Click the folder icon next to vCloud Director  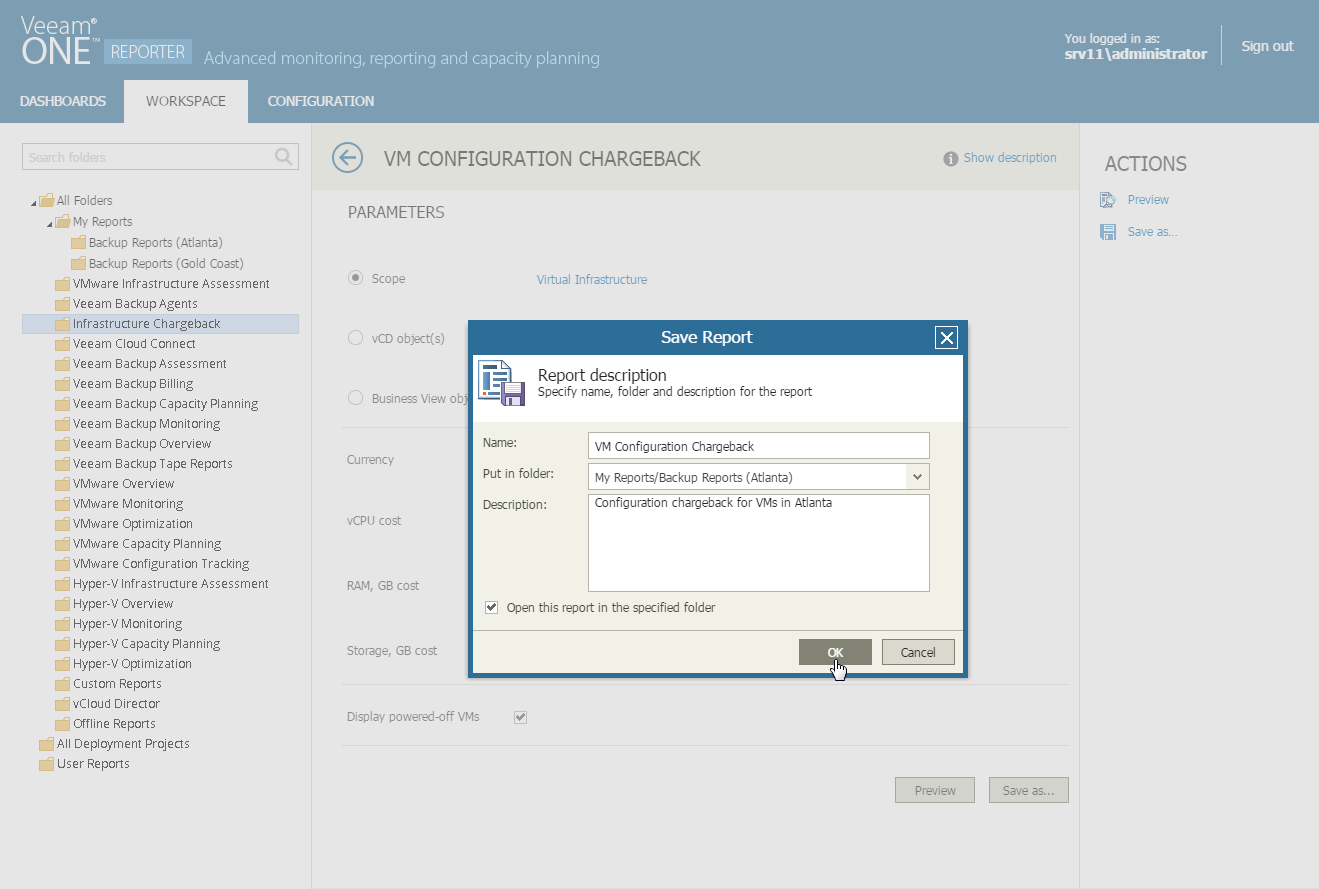[x=63, y=704]
